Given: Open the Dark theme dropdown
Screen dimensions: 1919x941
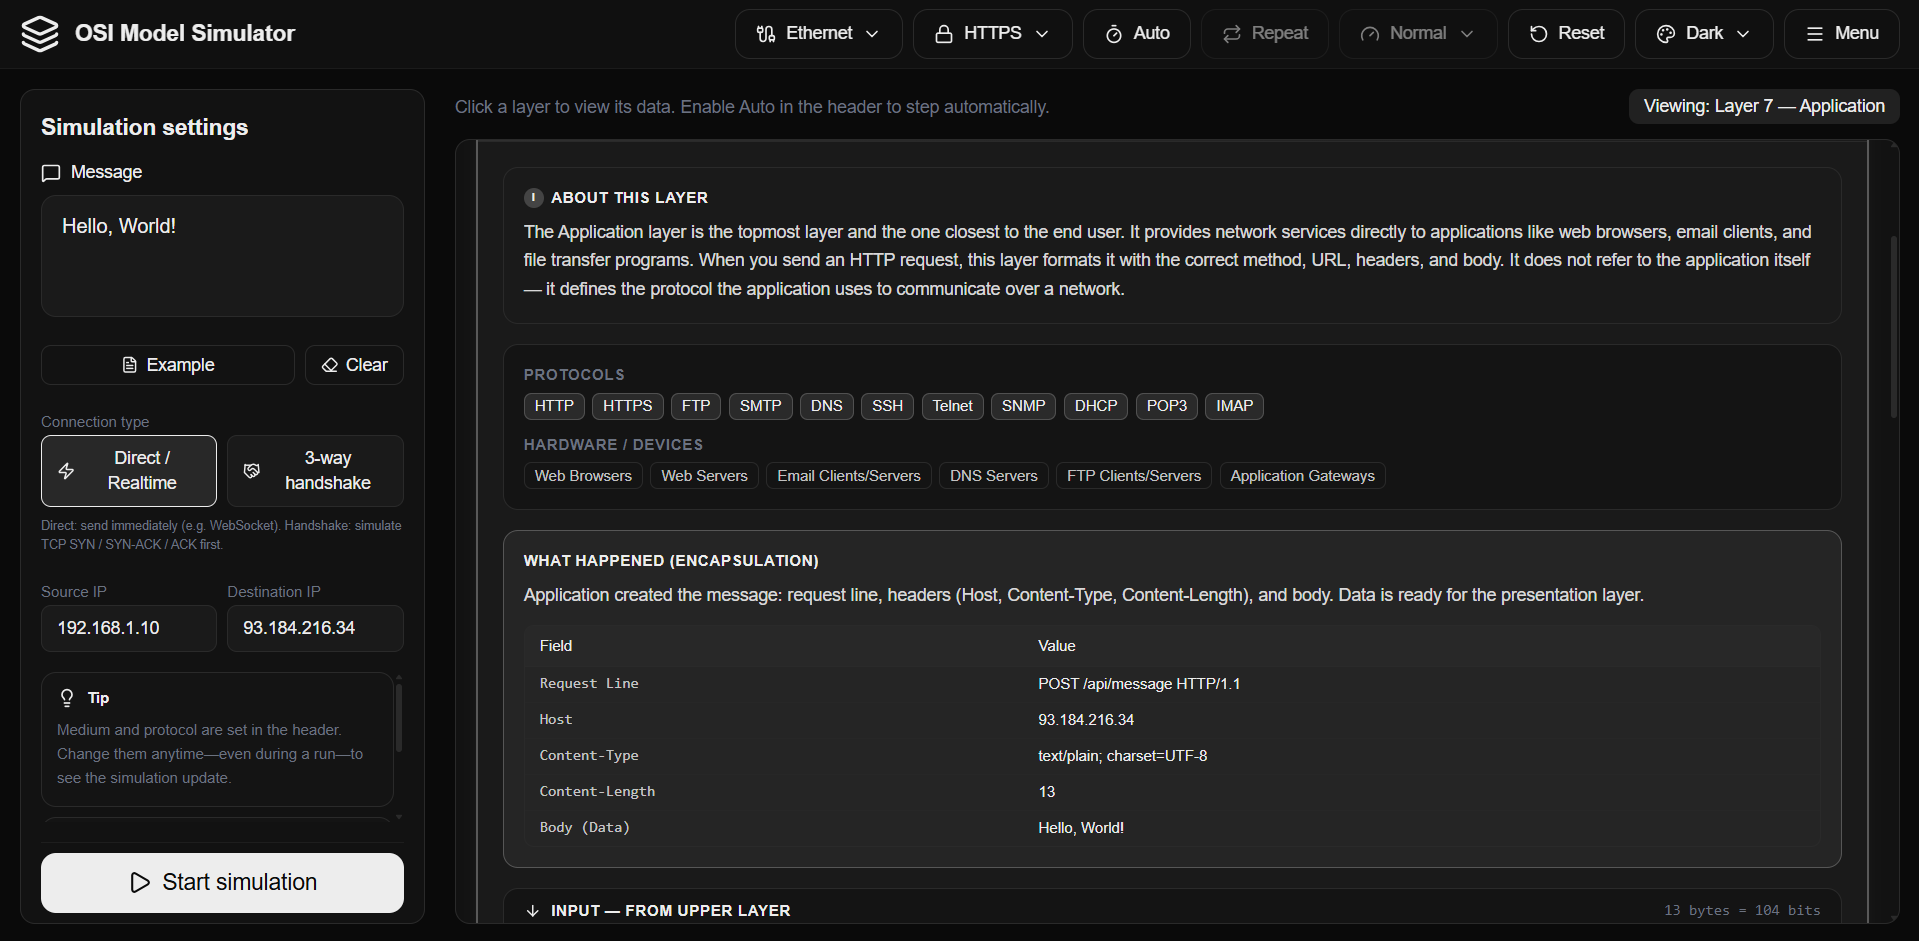Looking at the screenshot, I should coord(1704,34).
